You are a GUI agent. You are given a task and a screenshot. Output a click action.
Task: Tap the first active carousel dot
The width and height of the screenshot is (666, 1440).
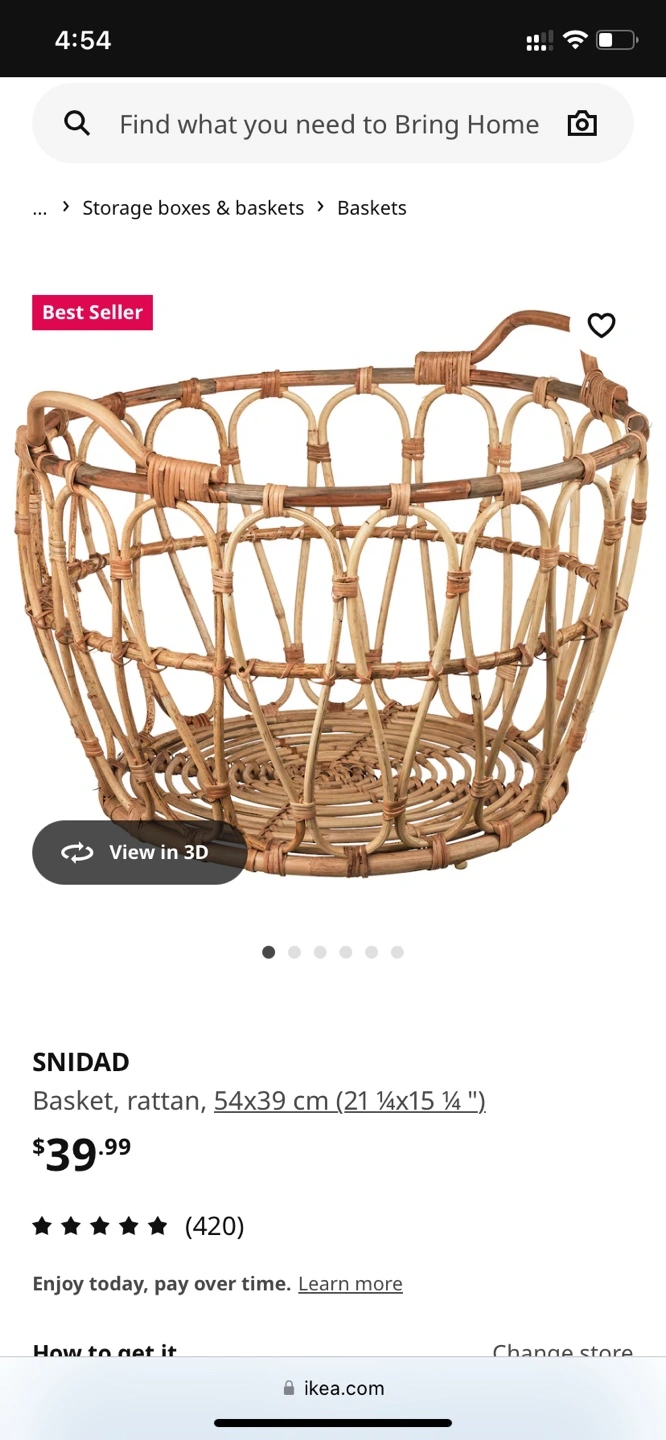[x=268, y=952]
